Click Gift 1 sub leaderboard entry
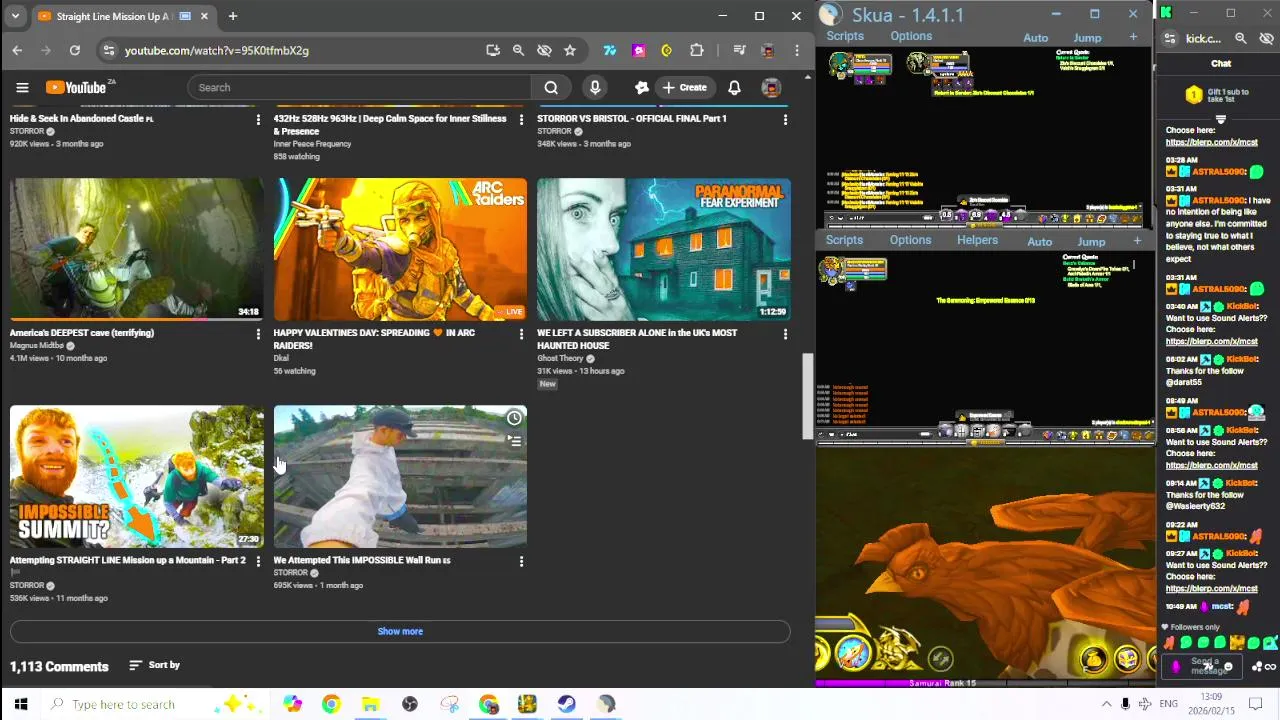1280x720 pixels. point(1217,95)
